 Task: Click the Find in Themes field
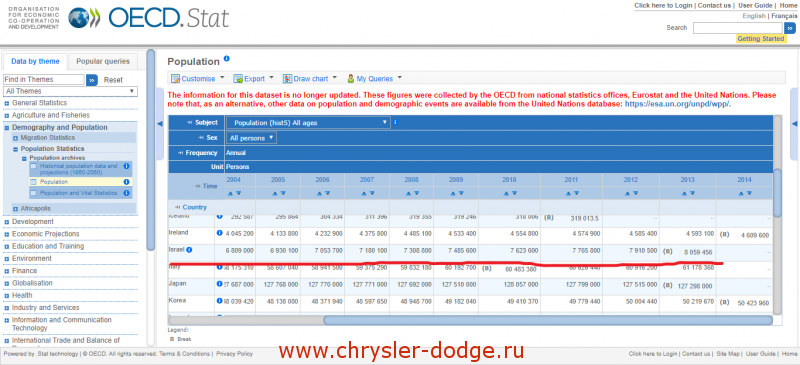pos(44,80)
